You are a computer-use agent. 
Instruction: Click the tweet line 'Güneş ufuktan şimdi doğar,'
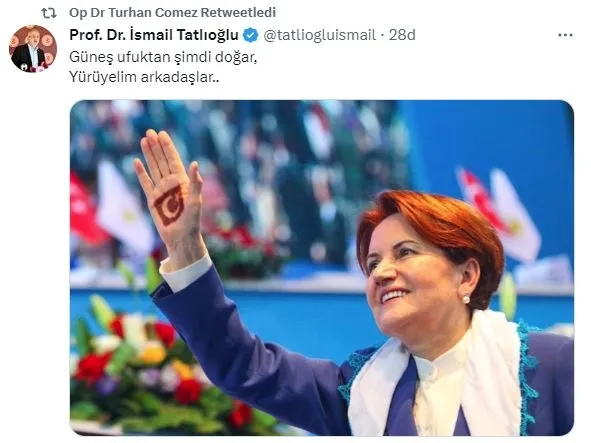(163, 57)
